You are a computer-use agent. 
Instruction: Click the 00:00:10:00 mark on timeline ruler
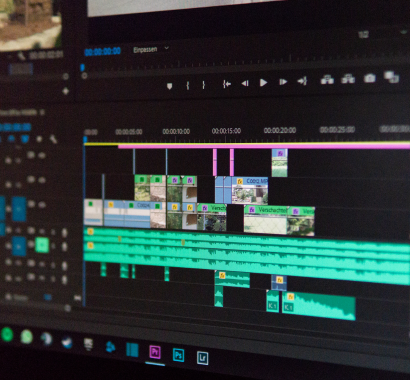tap(176, 132)
